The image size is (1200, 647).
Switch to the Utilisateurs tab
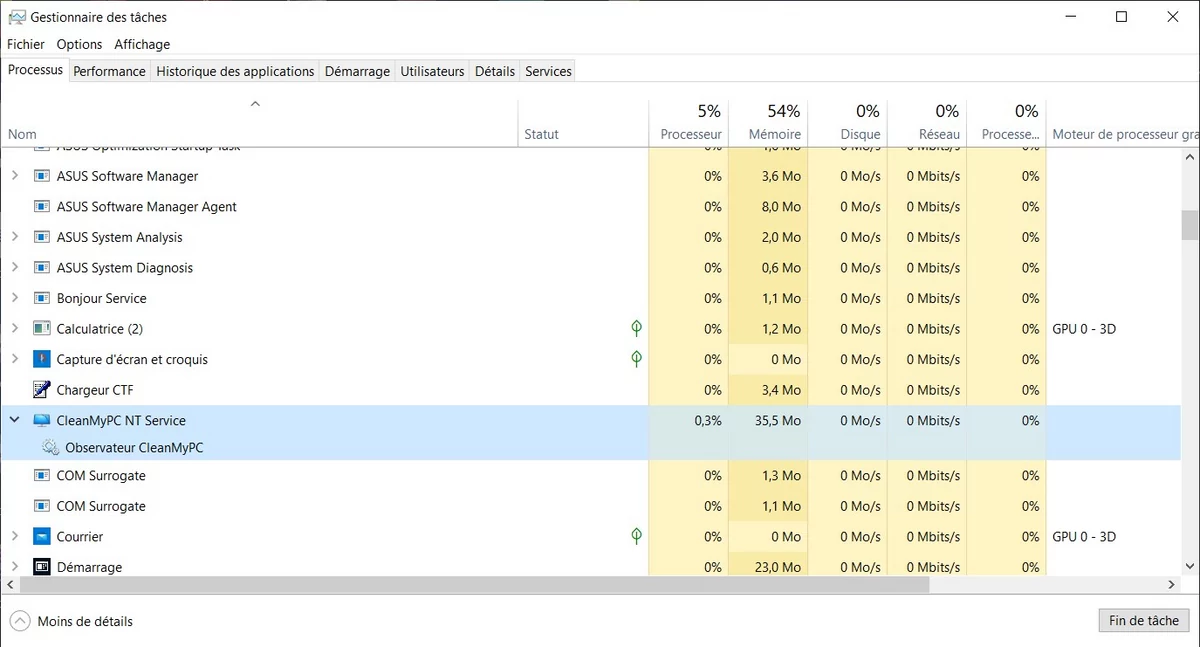point(432,71)
